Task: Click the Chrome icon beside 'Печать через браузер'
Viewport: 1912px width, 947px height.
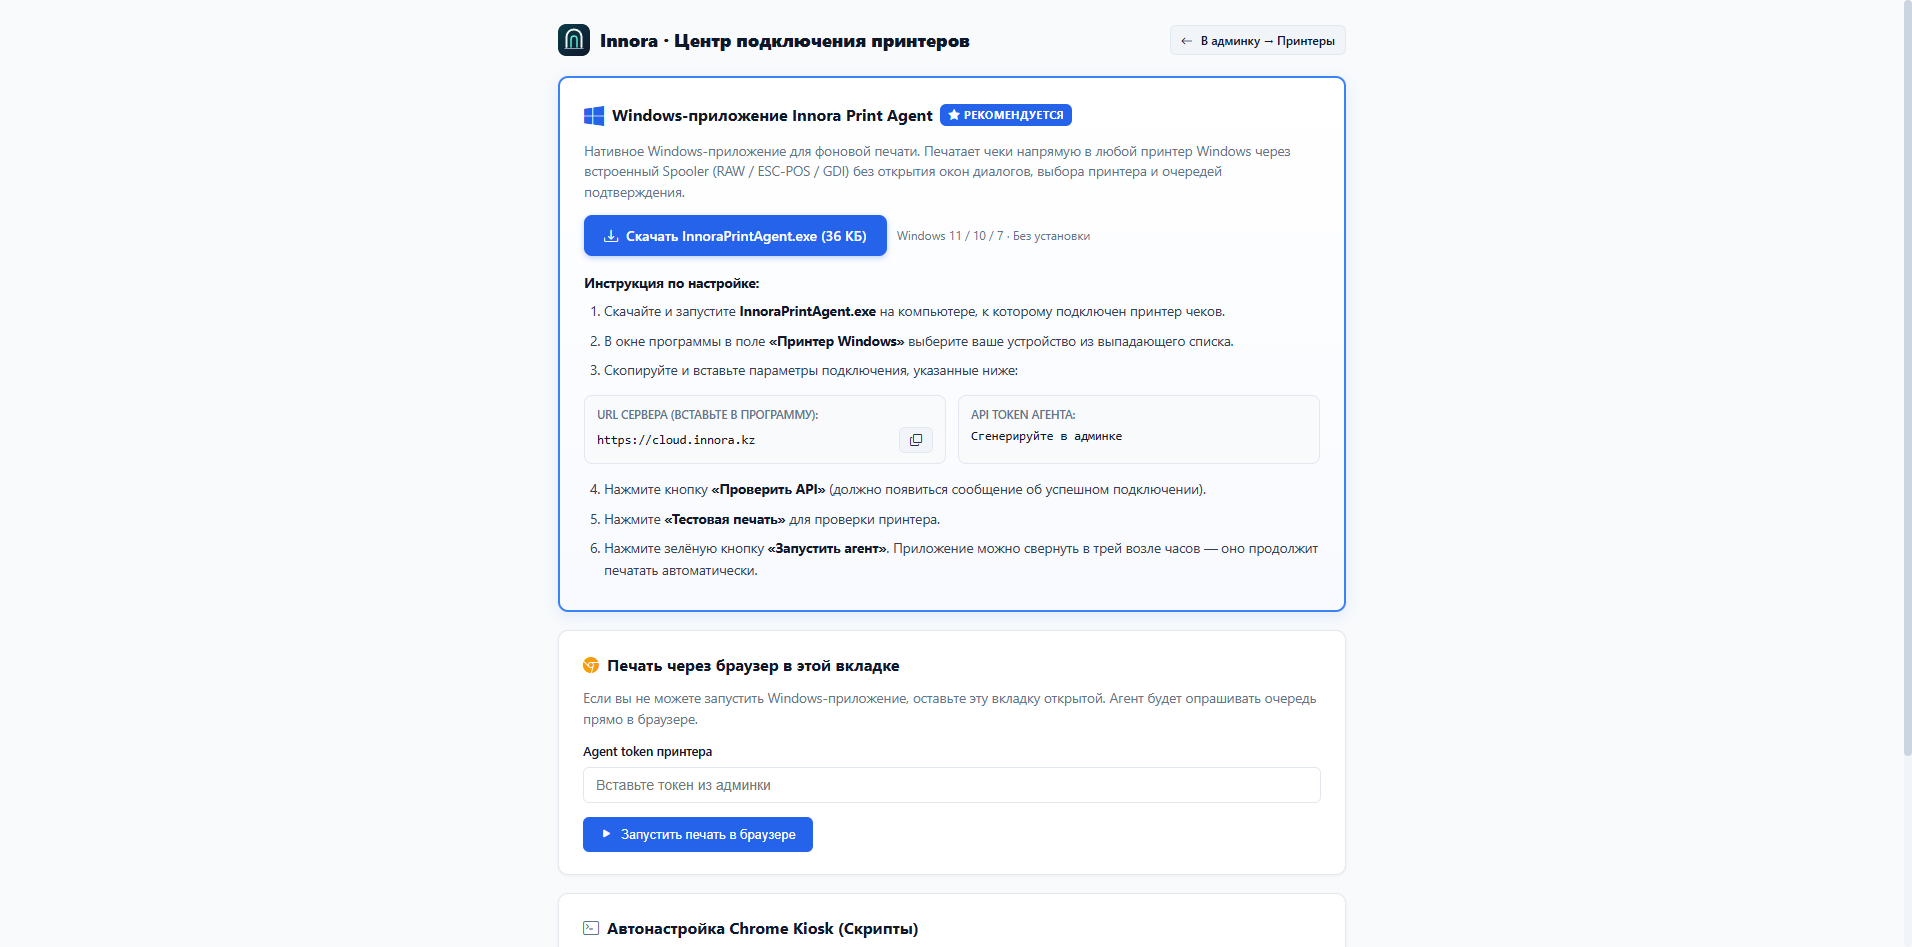Action: [591, 665]
